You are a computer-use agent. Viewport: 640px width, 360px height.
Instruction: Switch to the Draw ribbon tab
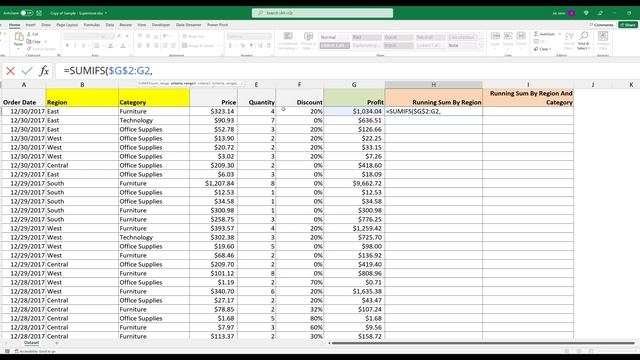[46, 25]
